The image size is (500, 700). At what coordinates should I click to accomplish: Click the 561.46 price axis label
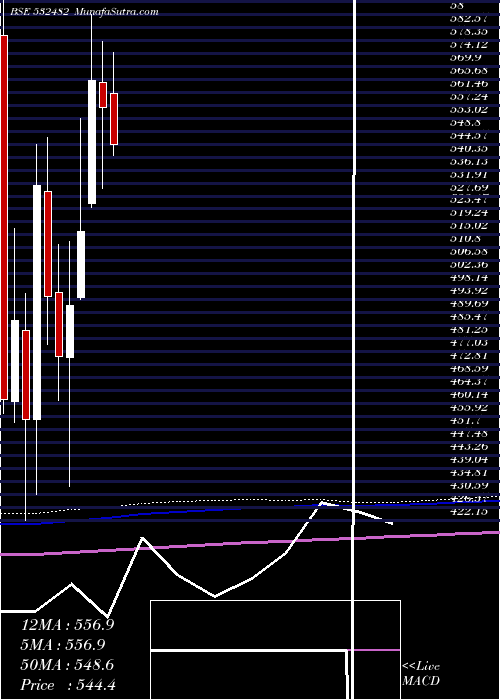coord(469,83)
